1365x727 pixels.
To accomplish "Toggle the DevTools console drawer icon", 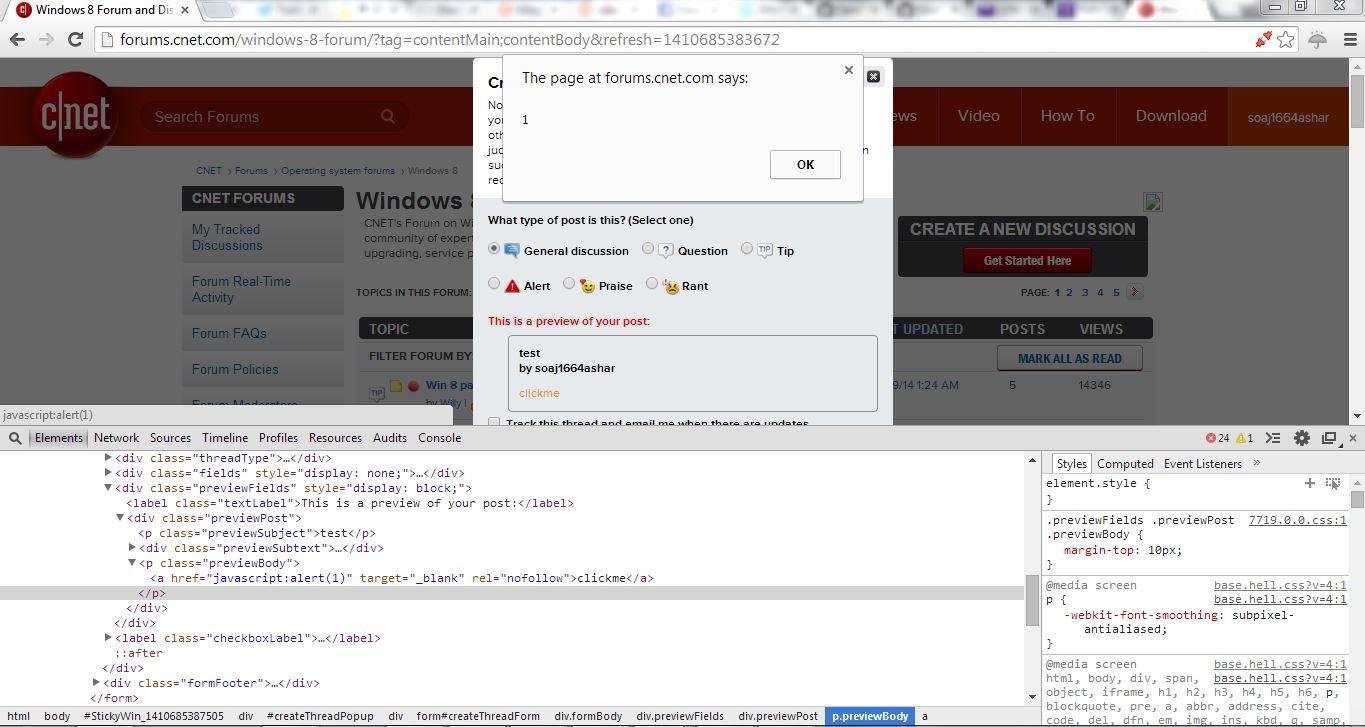I will coord(1273,438).
